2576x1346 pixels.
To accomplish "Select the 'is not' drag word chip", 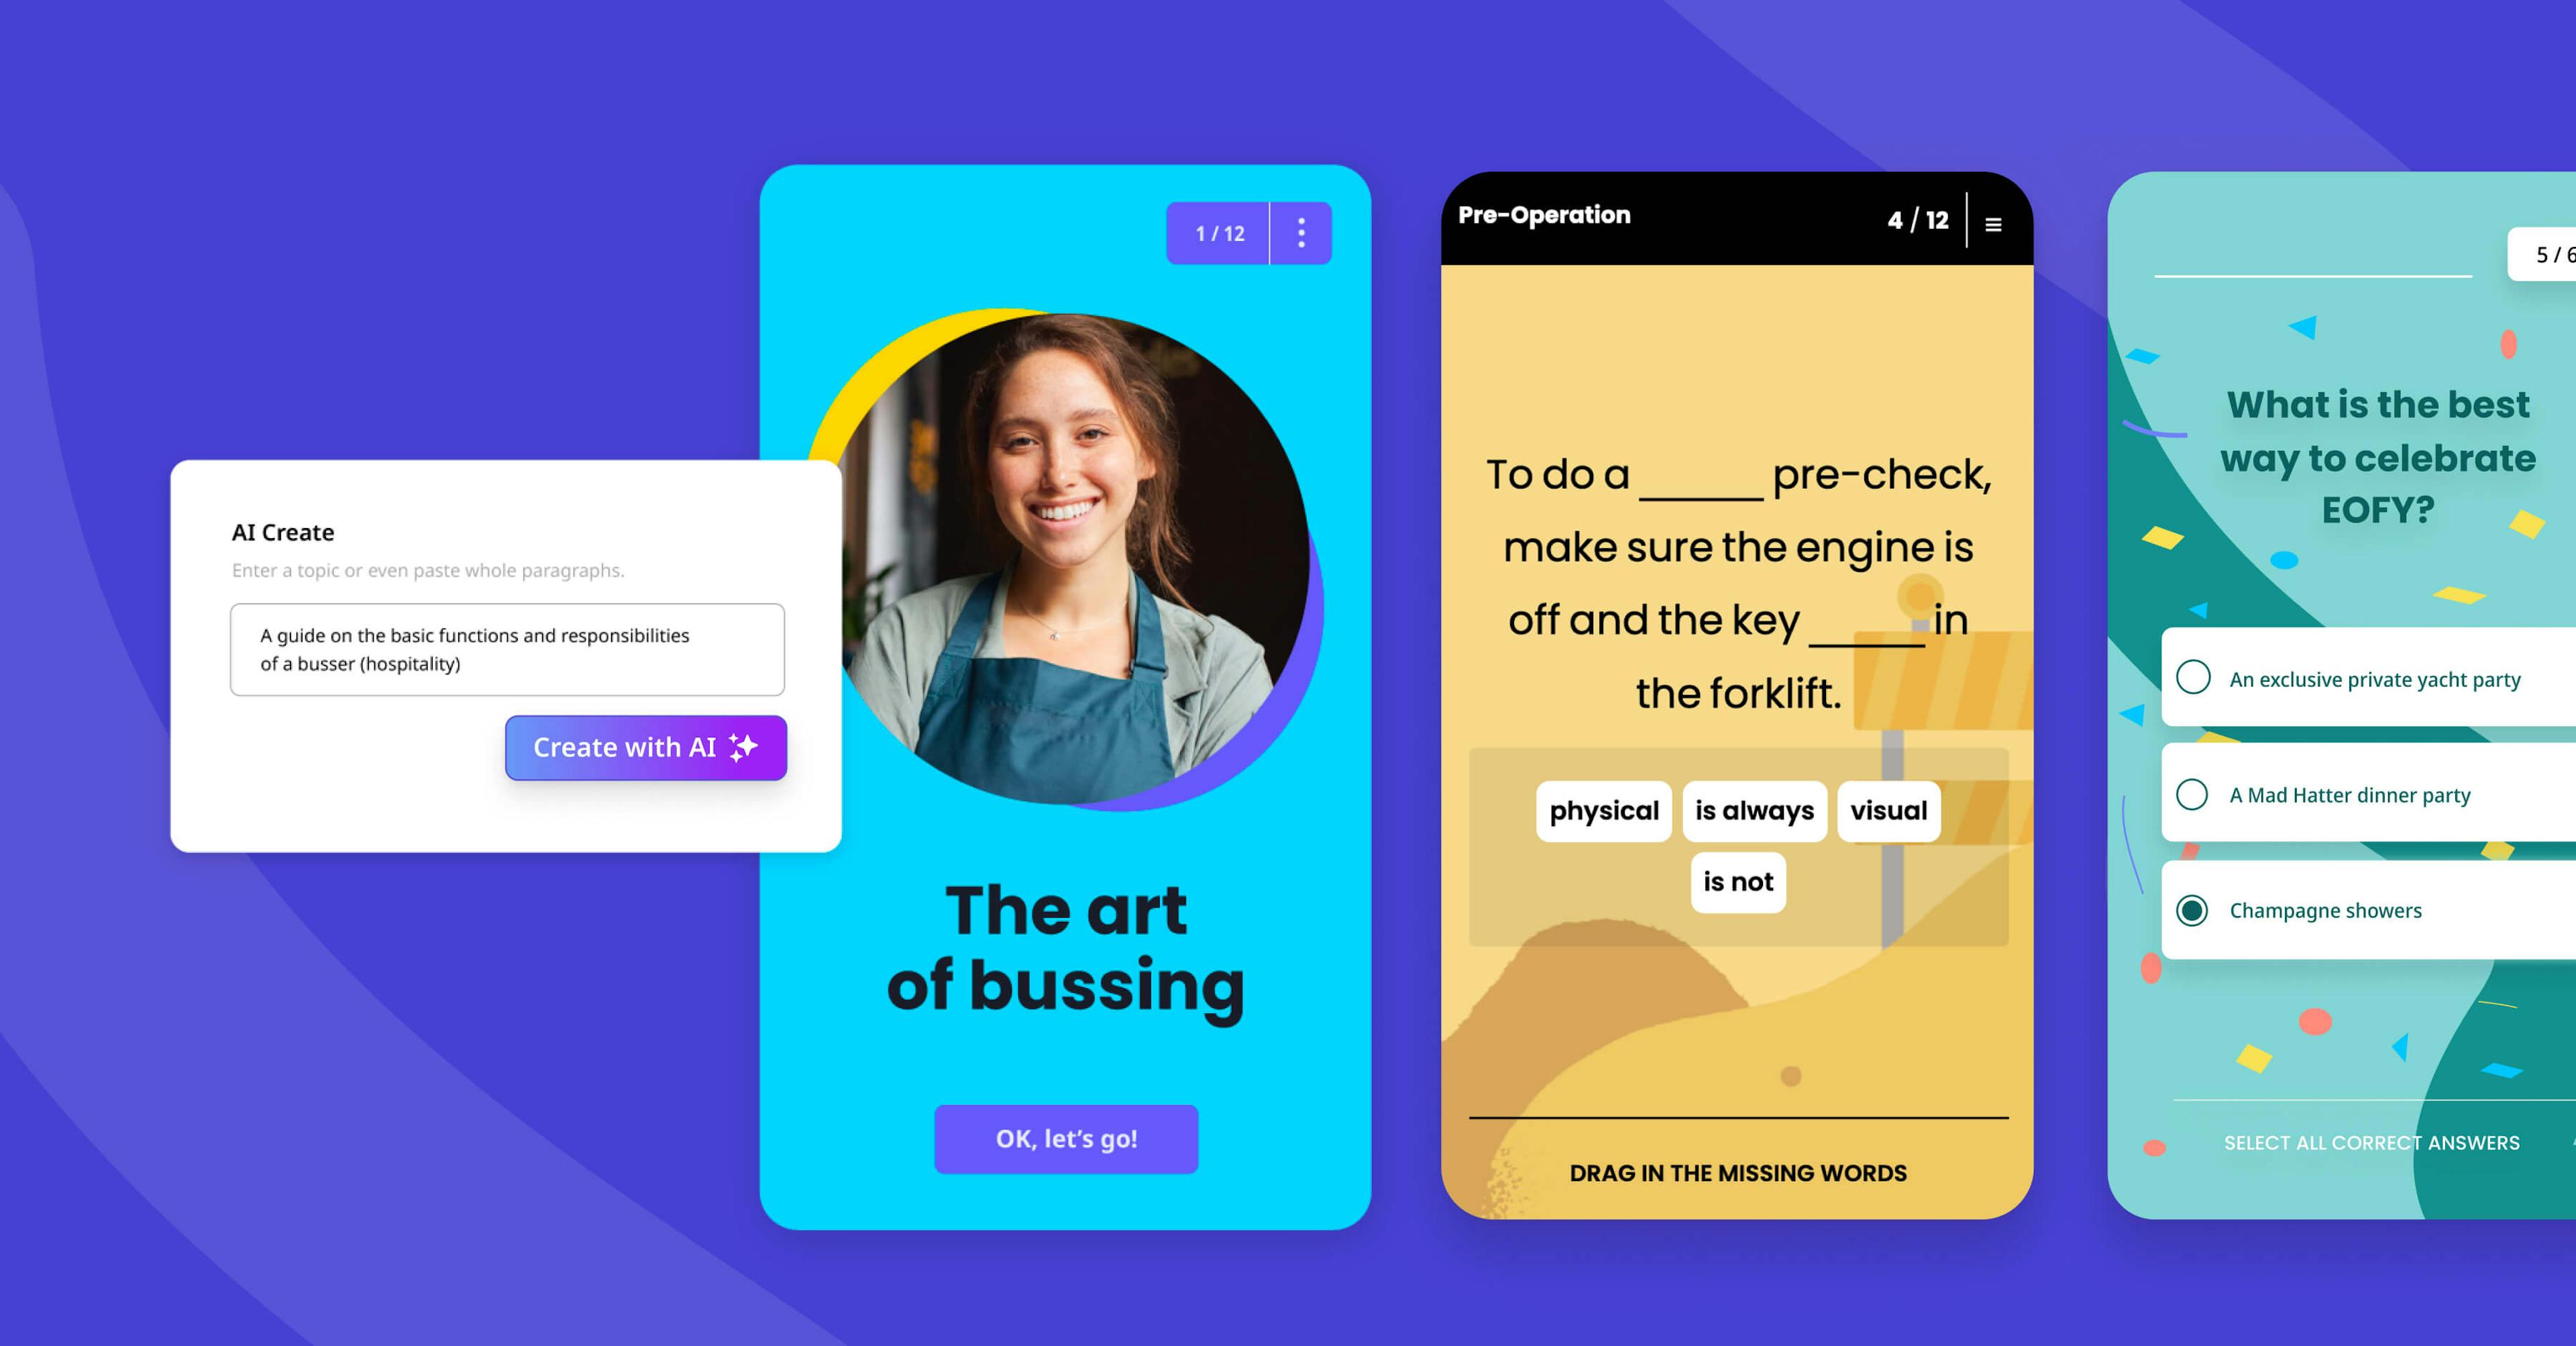I will pyautogui.click(x=1736, y=881).
